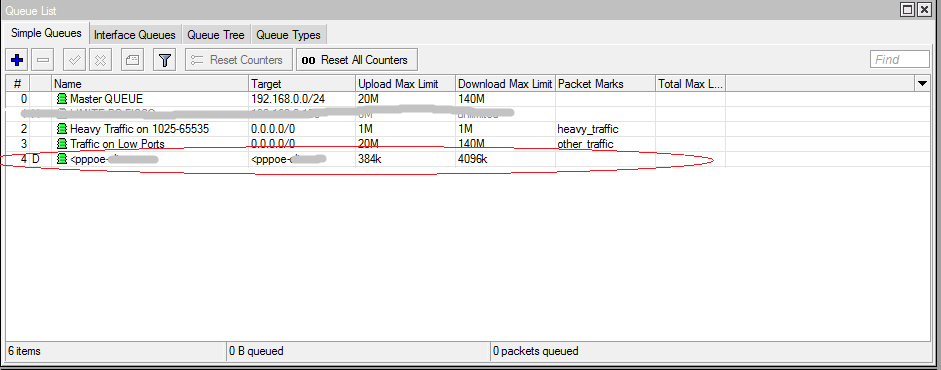Click the Reset Counters button
The image size is (941, 370).
point(238,60)
